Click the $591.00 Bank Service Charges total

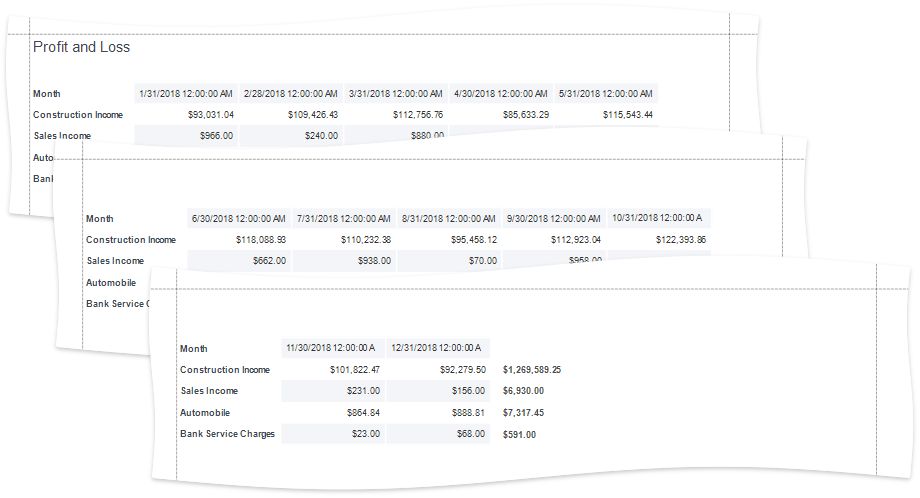[519, 435]
